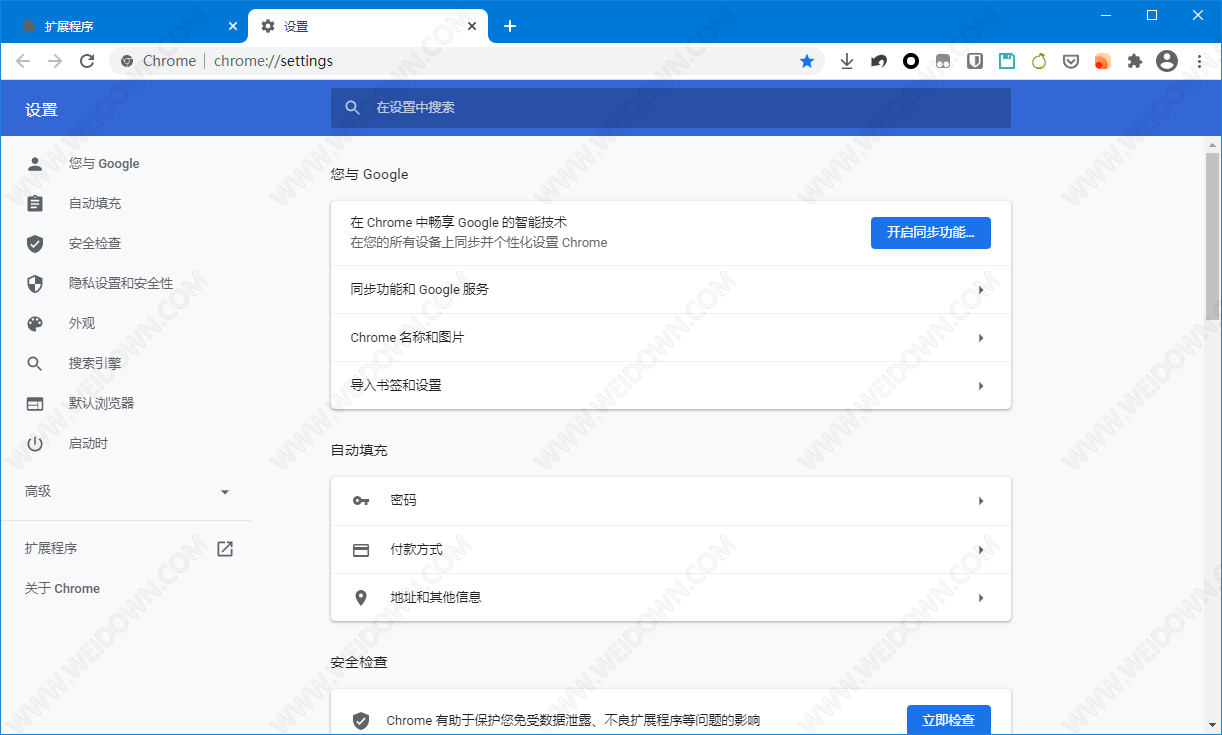Click the bookmark star in the address bar
This screenshot has width=1222, height=735.
pyautogui.click(x=807, y=61)
